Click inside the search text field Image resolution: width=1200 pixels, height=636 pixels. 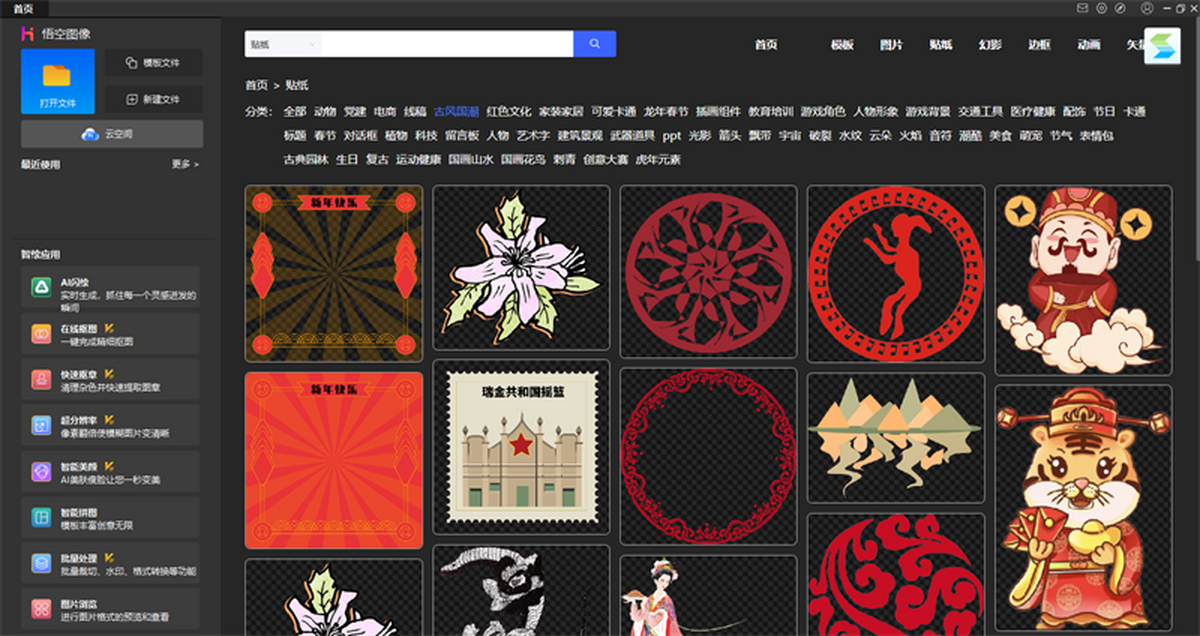tap(447, 44)
